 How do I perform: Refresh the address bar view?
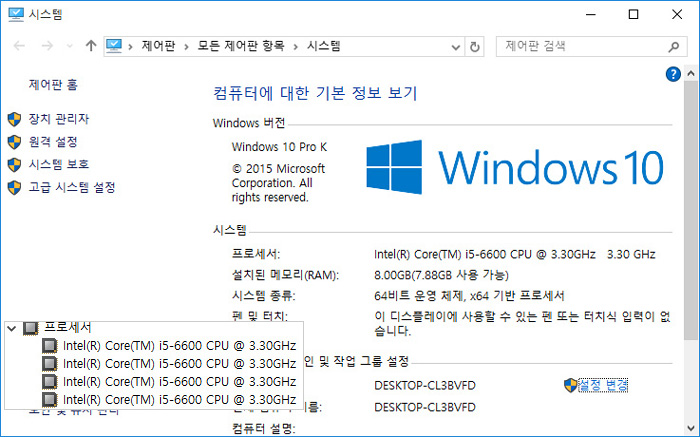click(x=475, y=46)
